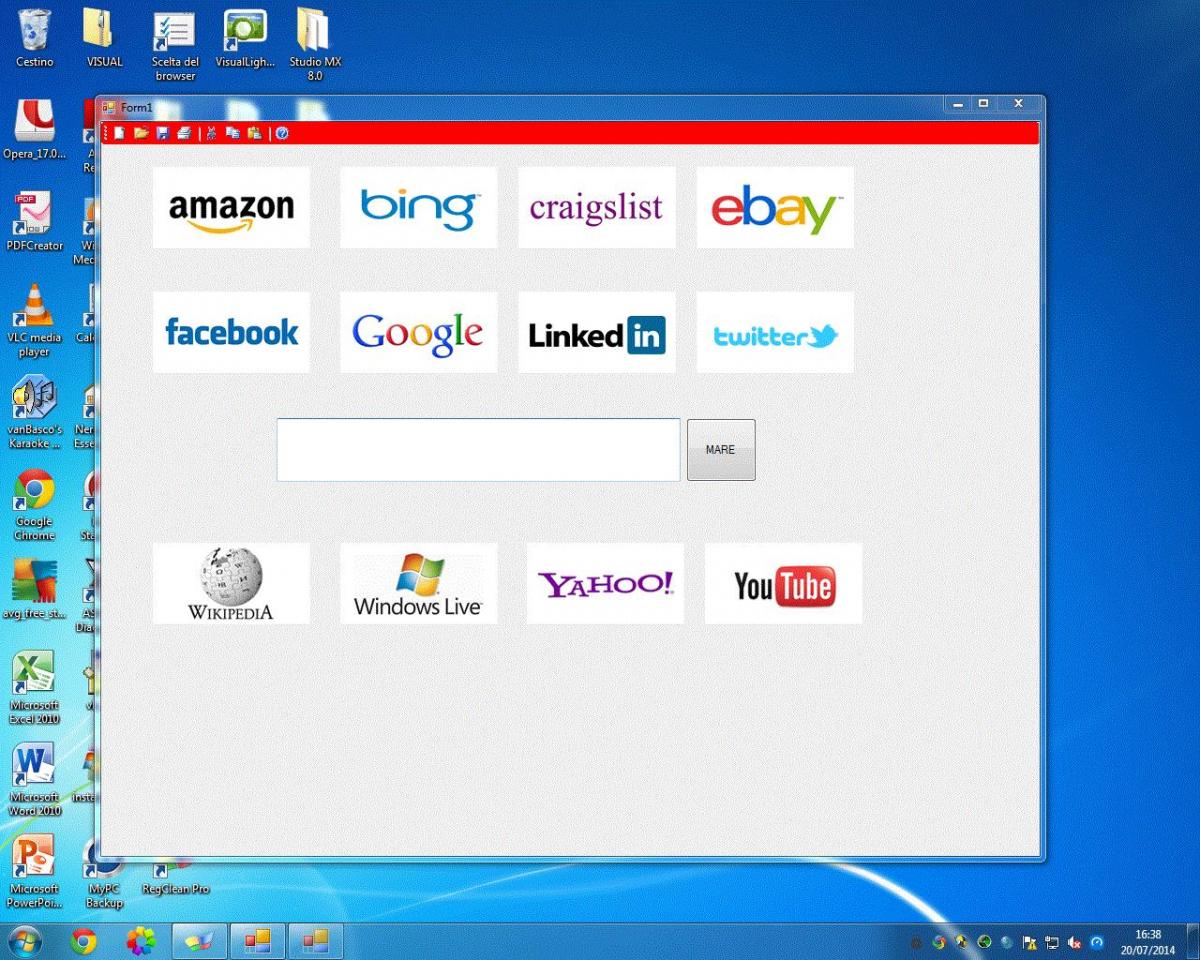Select the Microsoft PowerPoint desktop icon
1200x960 pixels.
click(34, 872)
